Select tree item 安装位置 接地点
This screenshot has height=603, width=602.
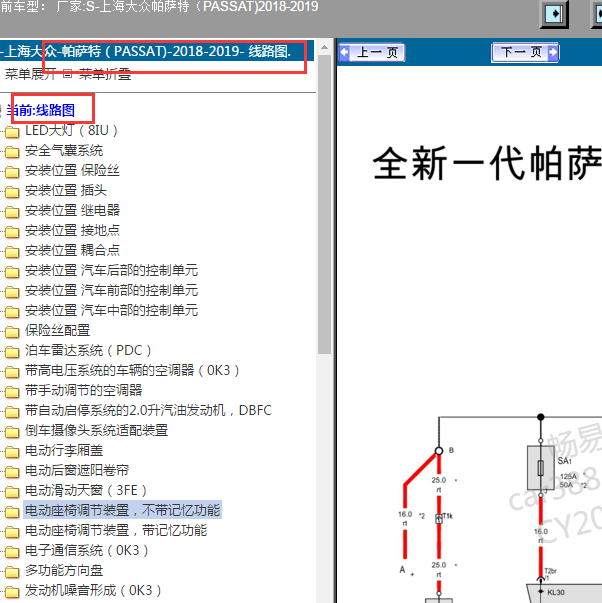(72, 230)
